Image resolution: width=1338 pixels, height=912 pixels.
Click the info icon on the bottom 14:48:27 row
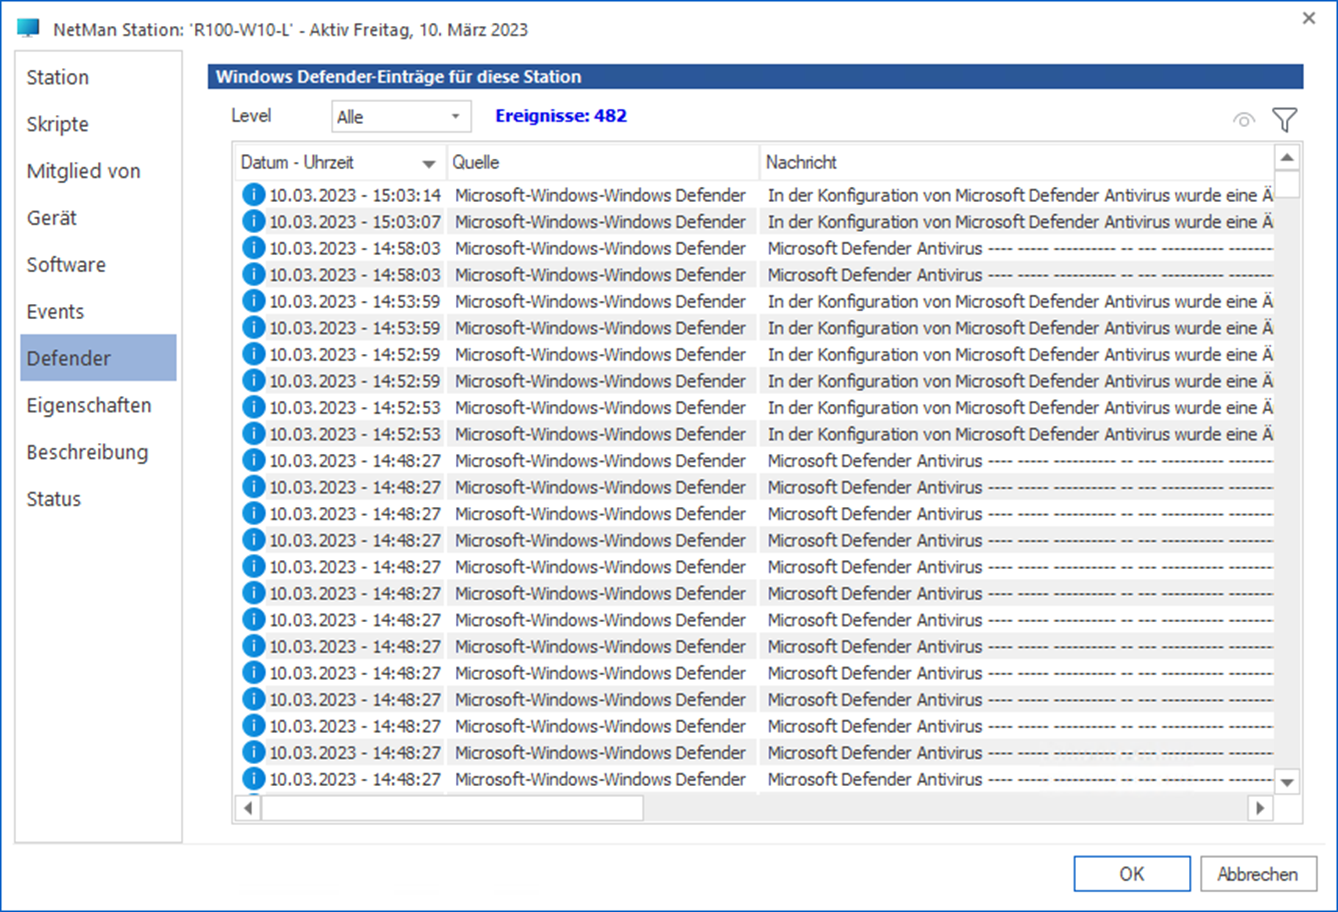[253, 779]
